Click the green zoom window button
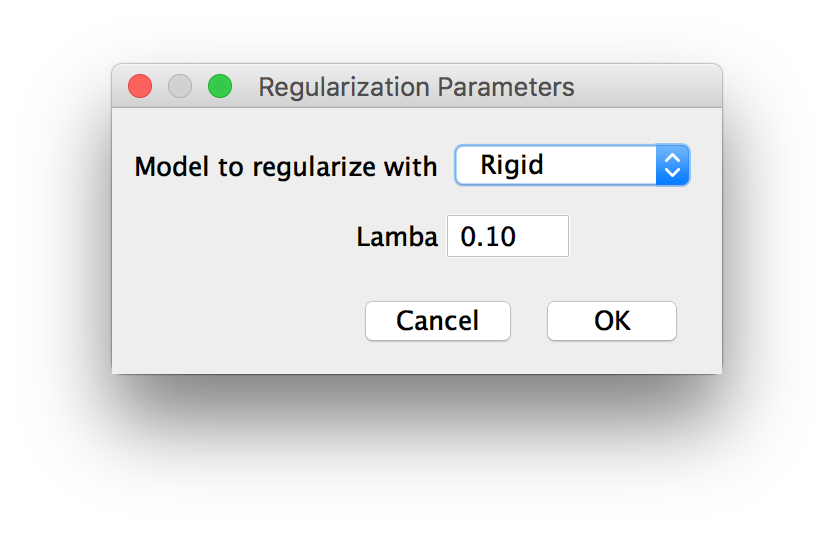The height and width of the screenshot is (534, 834). coord(220,86)
